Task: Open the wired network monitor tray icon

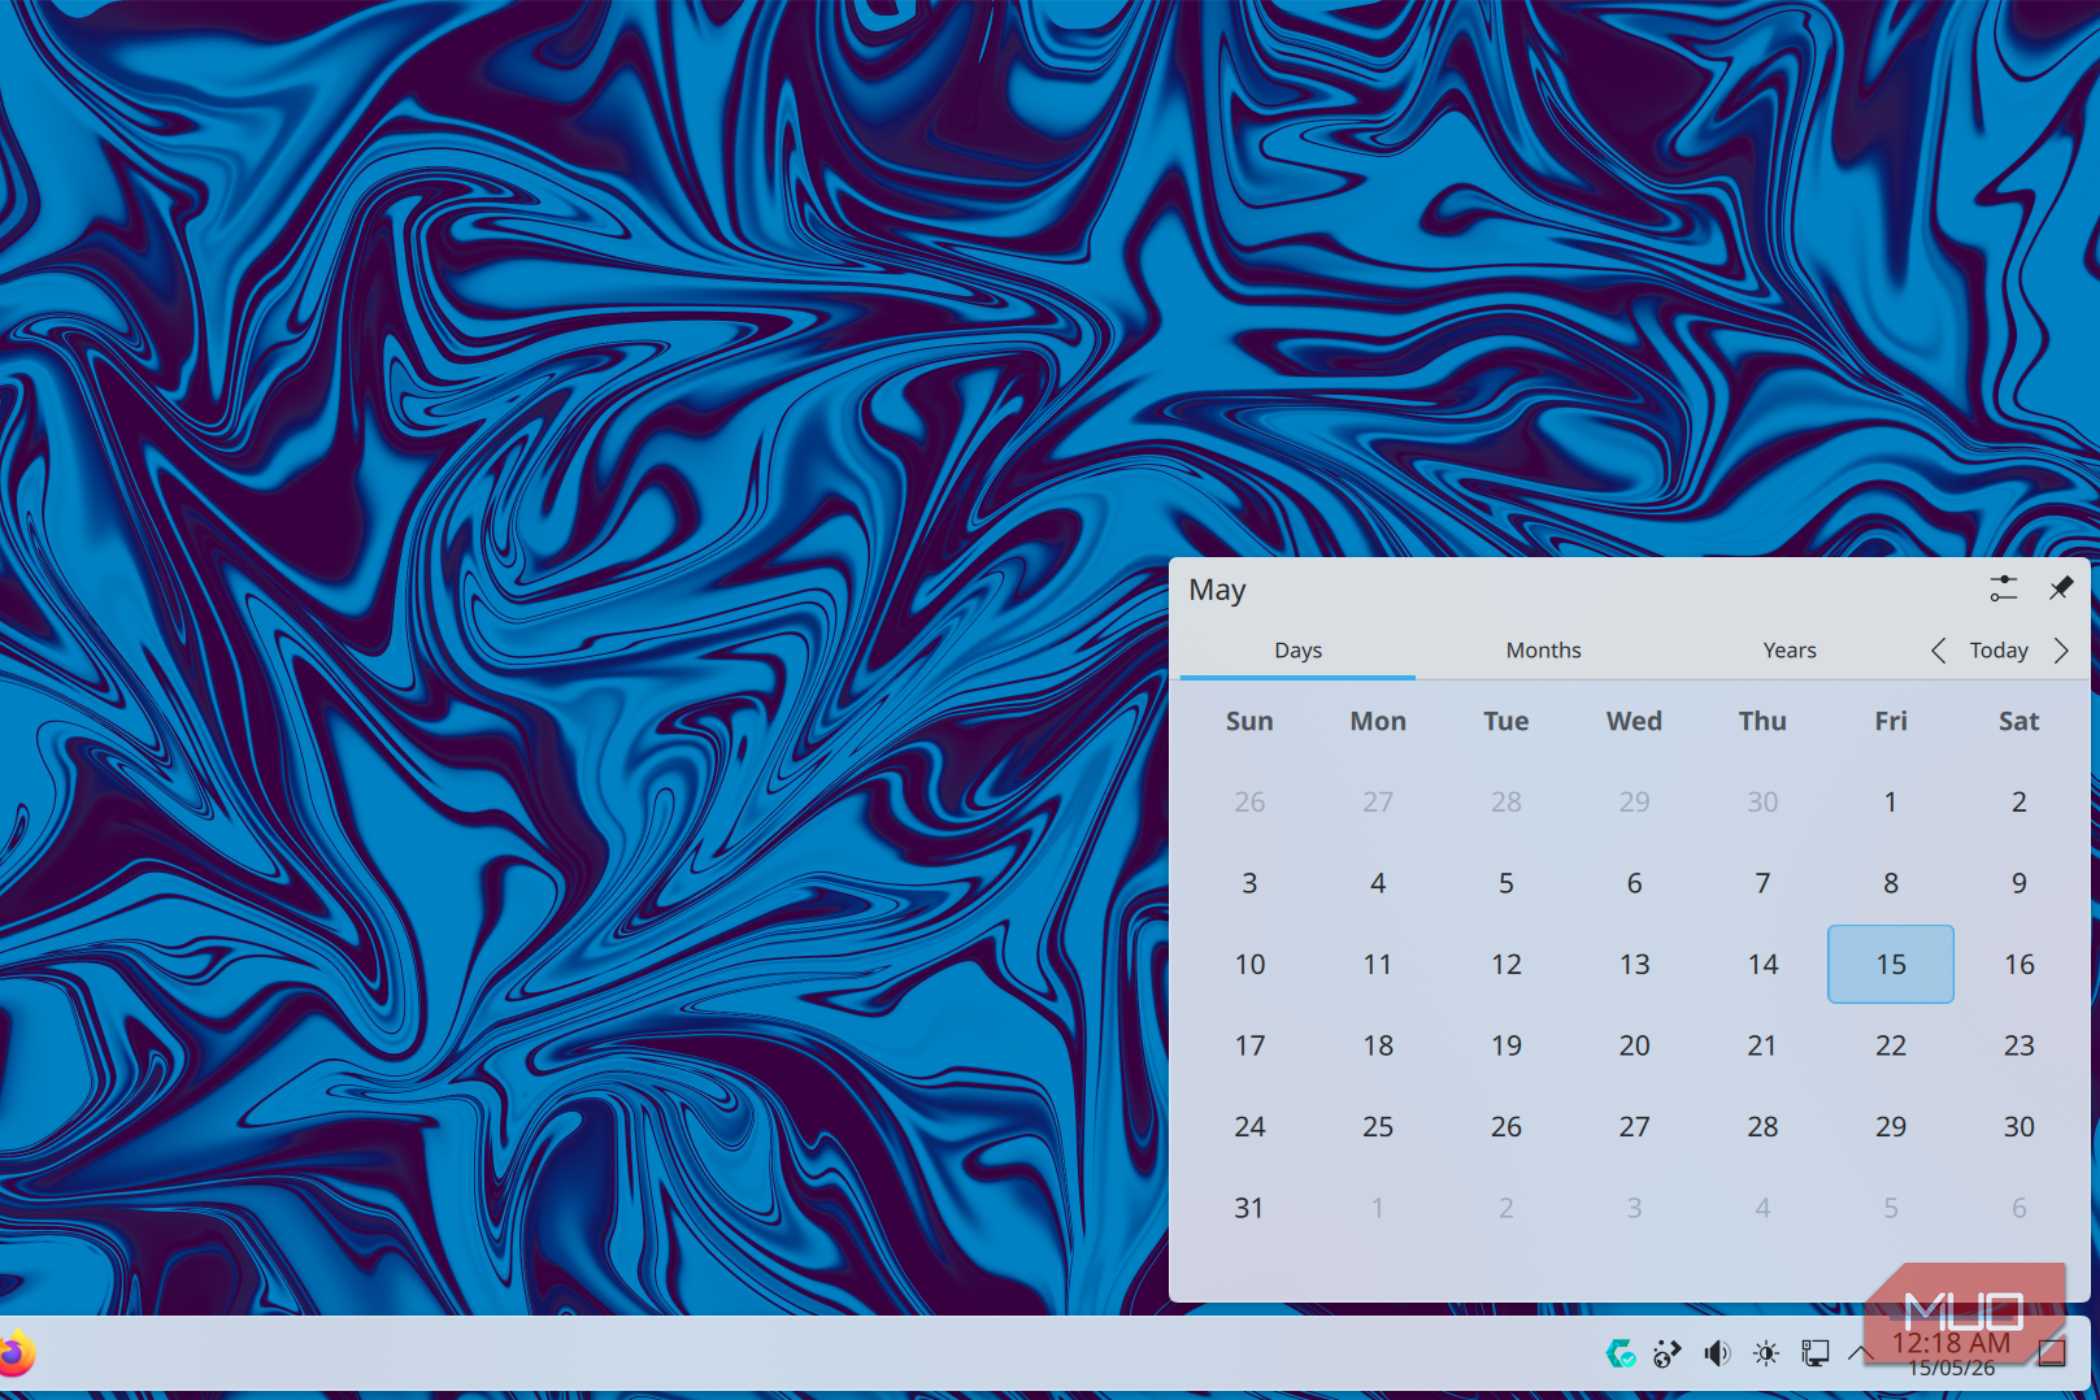Action: [1815, 1354]
